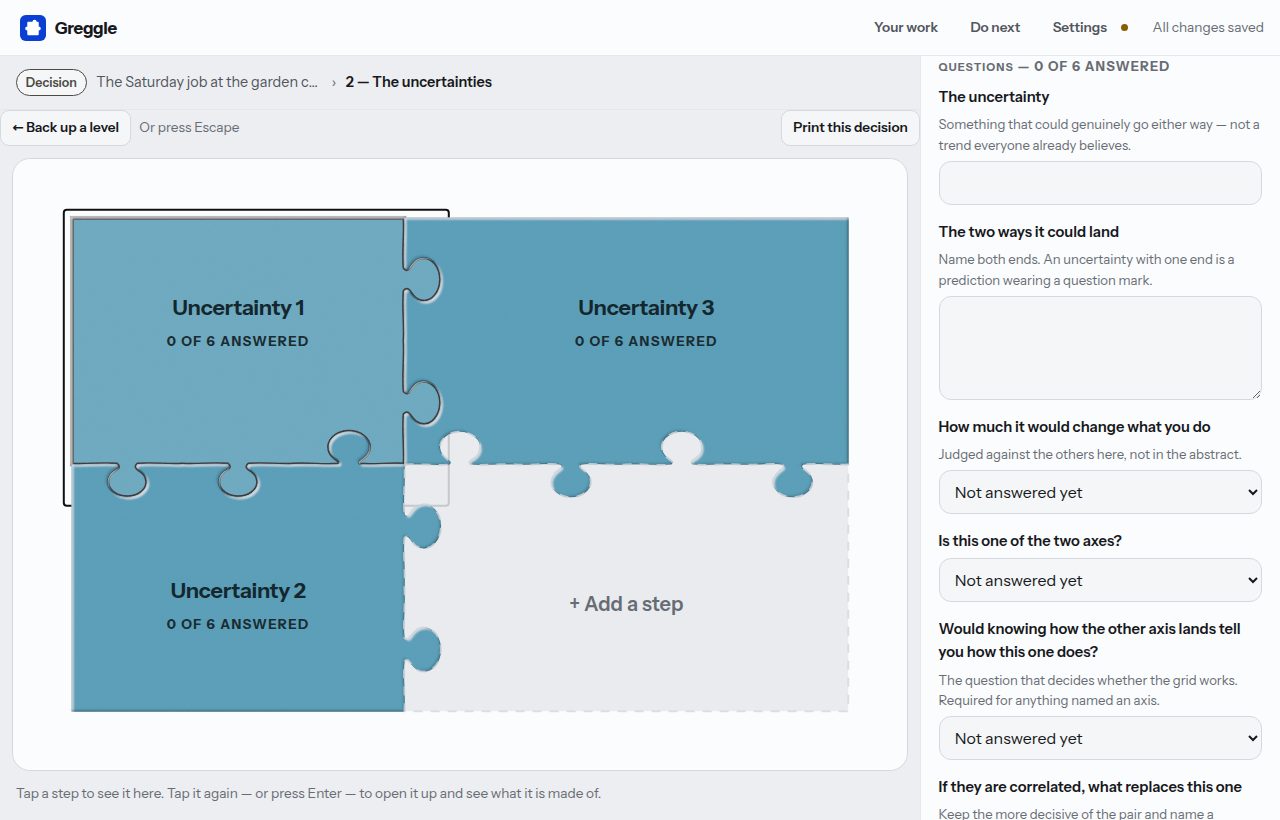Screen dimensions: 1280x820
Task: Click the 'Questions — 0 of 6 answered' heading
Action: 1054,66
